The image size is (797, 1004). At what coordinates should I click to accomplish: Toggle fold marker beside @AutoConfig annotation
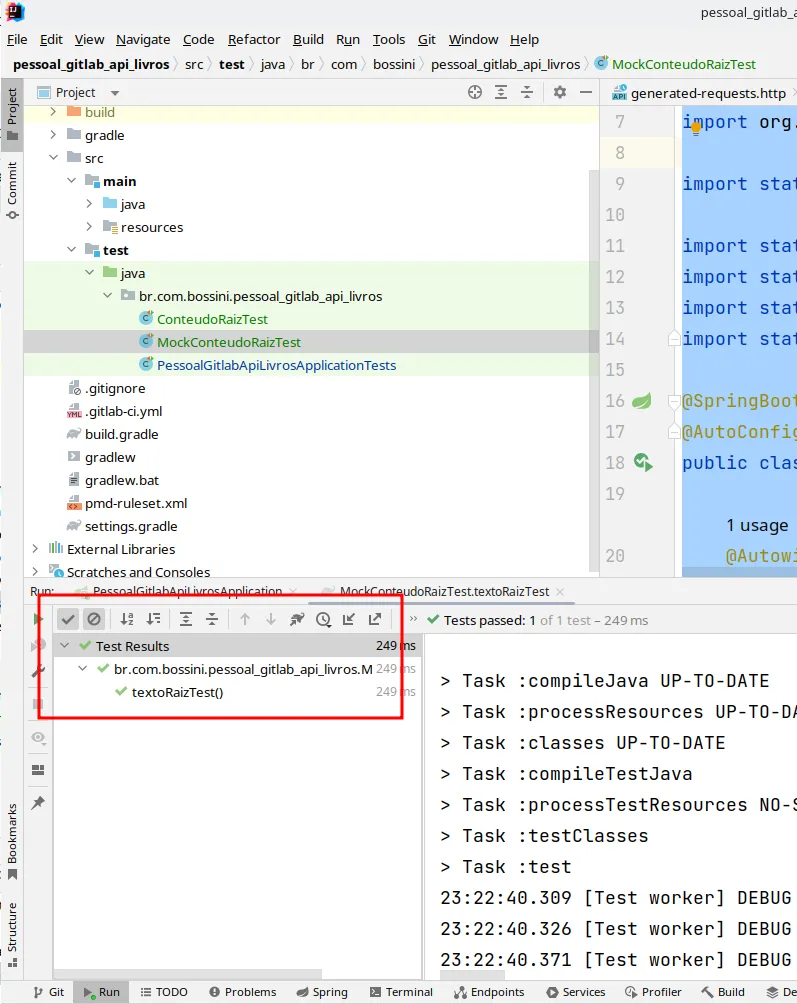(x=673, y=432)
